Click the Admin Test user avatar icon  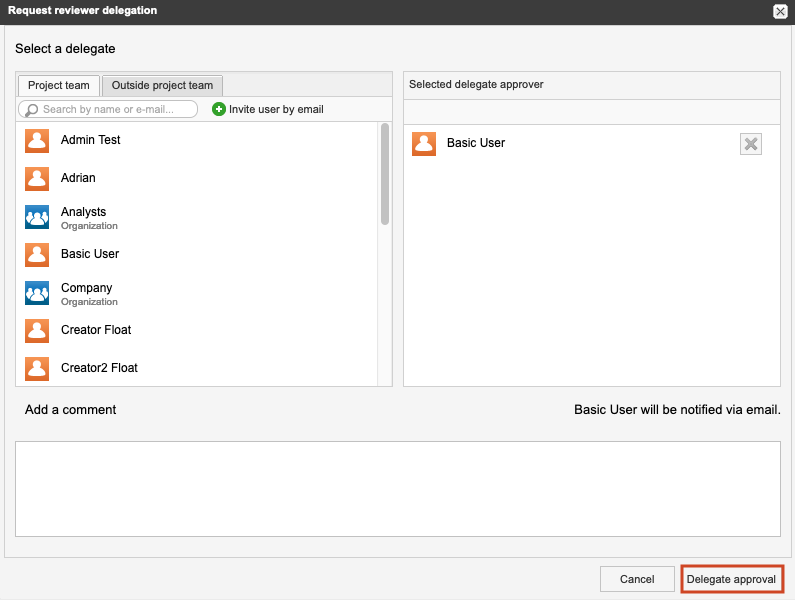pos(37,141)
